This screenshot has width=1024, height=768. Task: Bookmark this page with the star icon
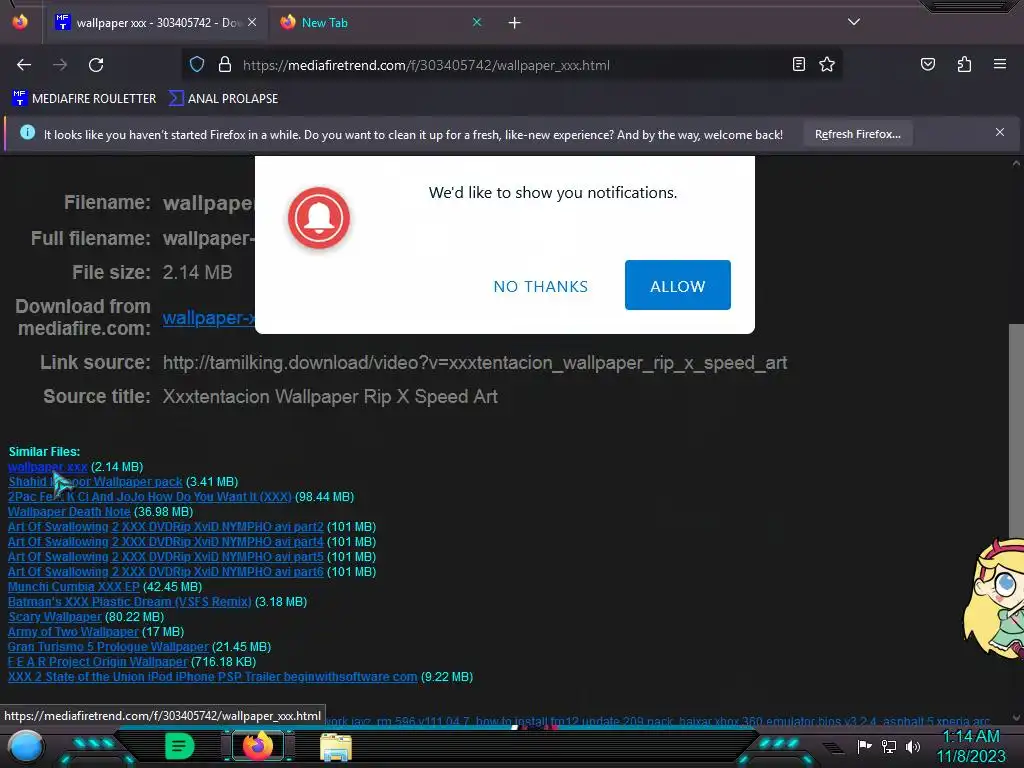(x=827, y=64)
